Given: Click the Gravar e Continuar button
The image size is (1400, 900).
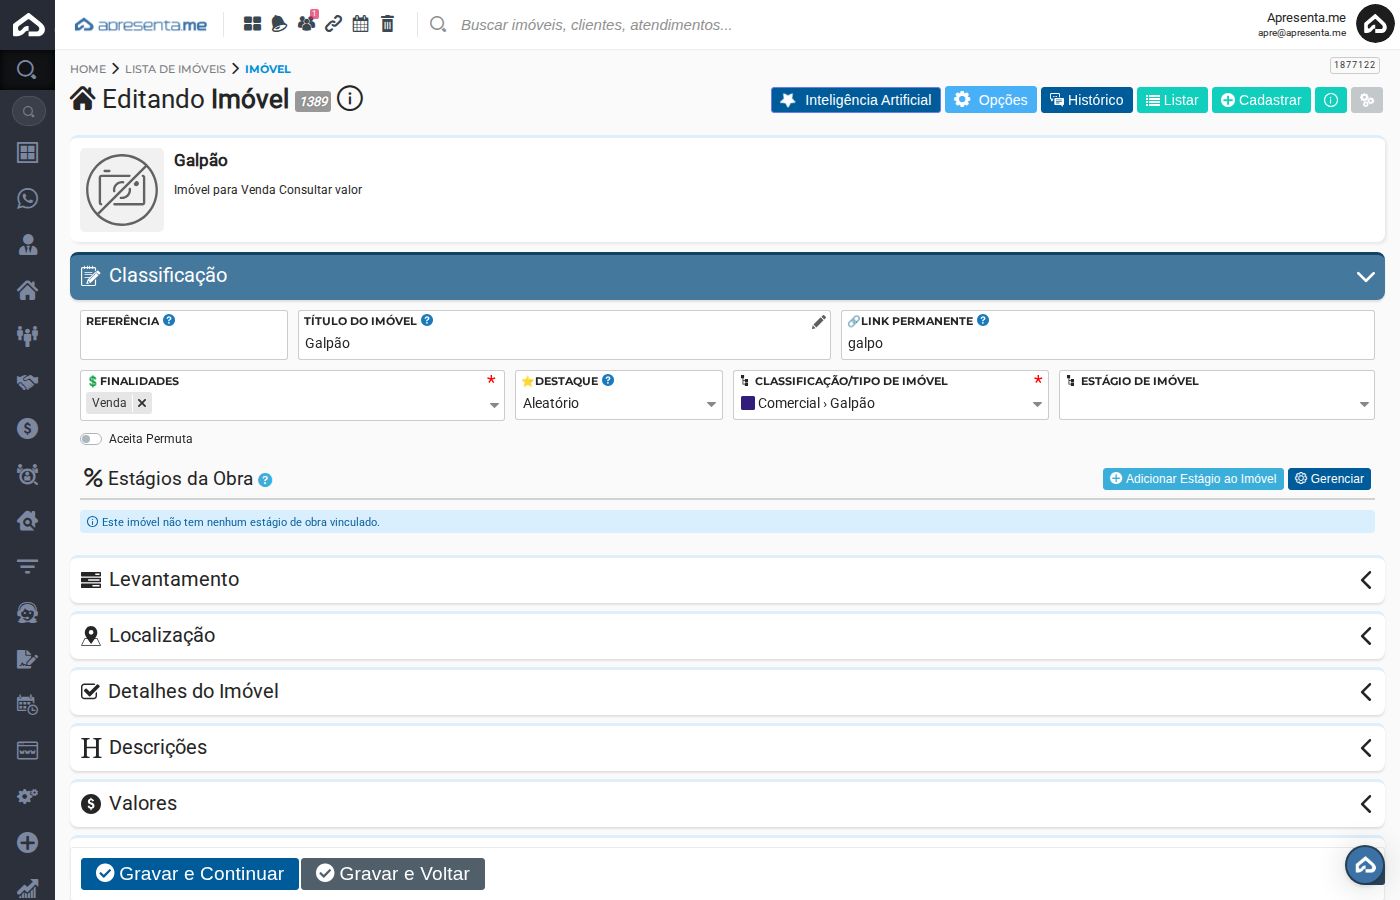Looking at the screenshot, I should [190, 874].
